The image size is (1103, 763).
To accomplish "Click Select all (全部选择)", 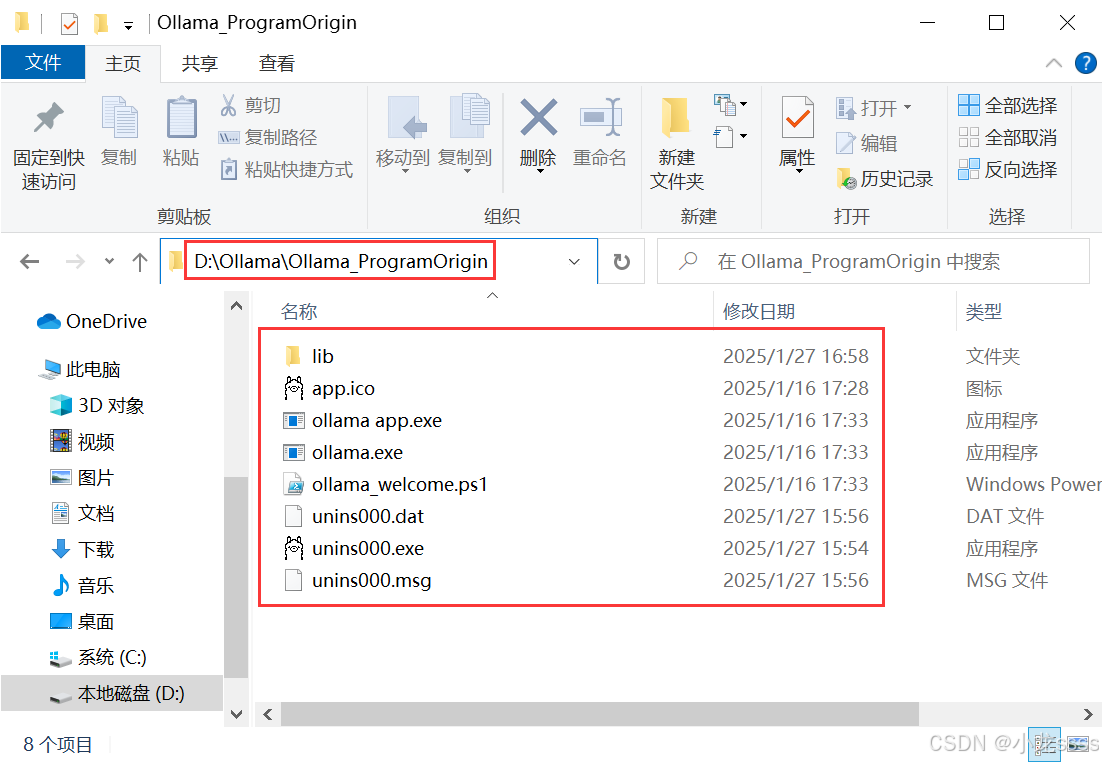I will tap(1008, 105).
